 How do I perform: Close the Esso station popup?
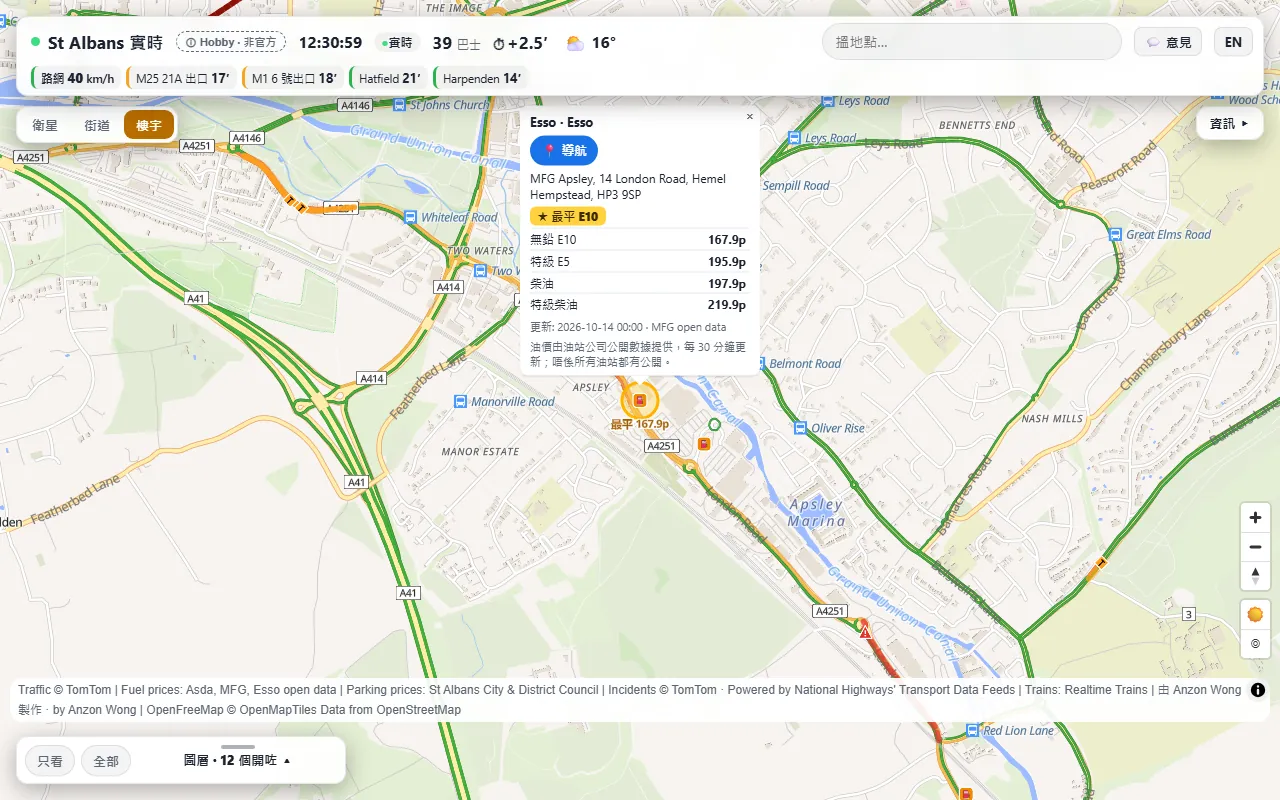click(750, 117)
